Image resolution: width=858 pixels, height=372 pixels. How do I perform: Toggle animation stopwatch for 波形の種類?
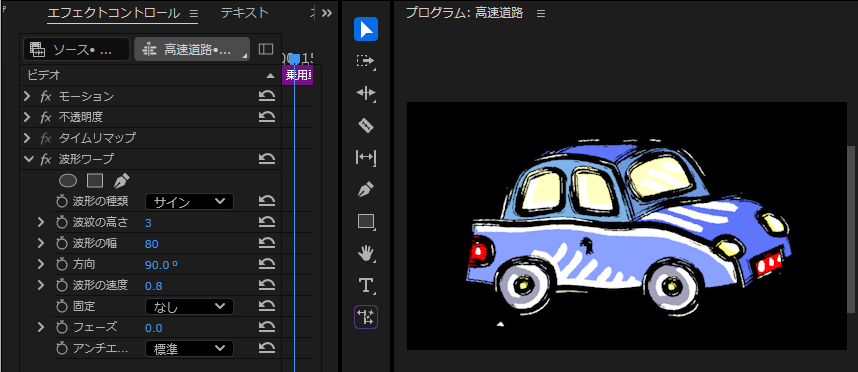(61, 201)
